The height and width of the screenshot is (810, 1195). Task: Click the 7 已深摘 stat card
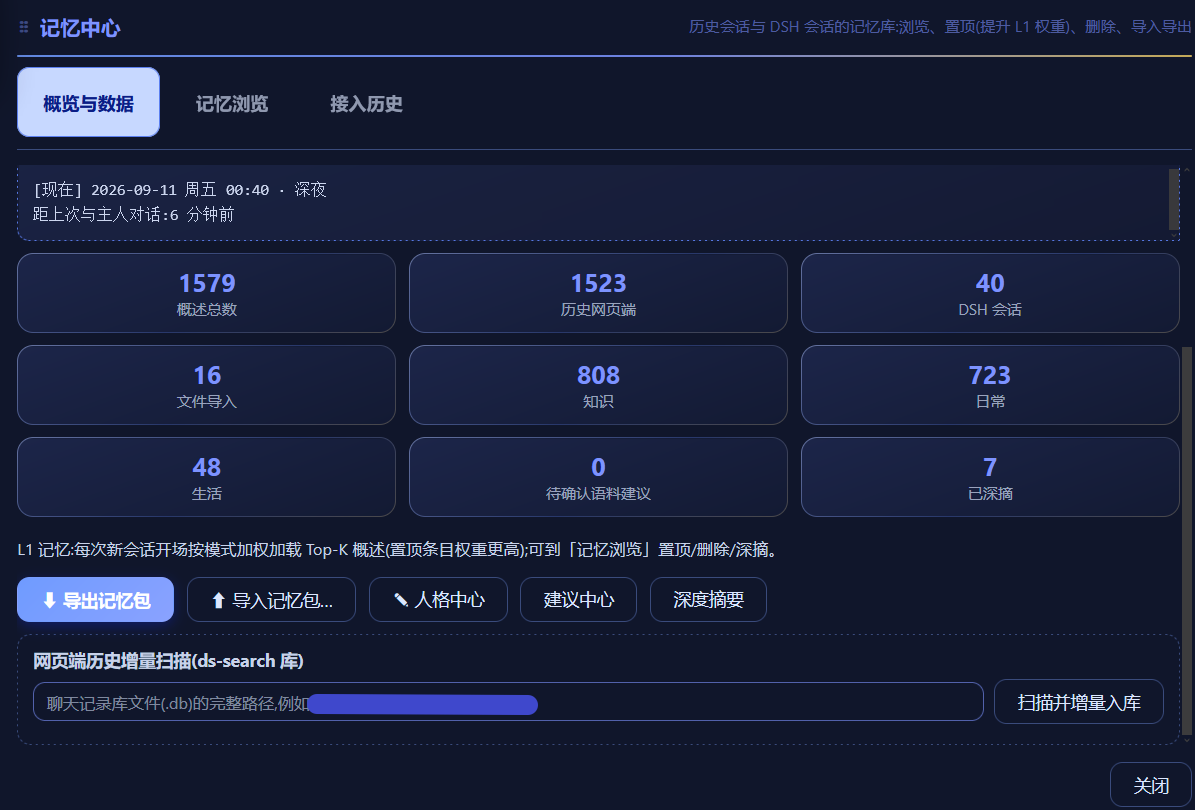[x=990, y=477]
